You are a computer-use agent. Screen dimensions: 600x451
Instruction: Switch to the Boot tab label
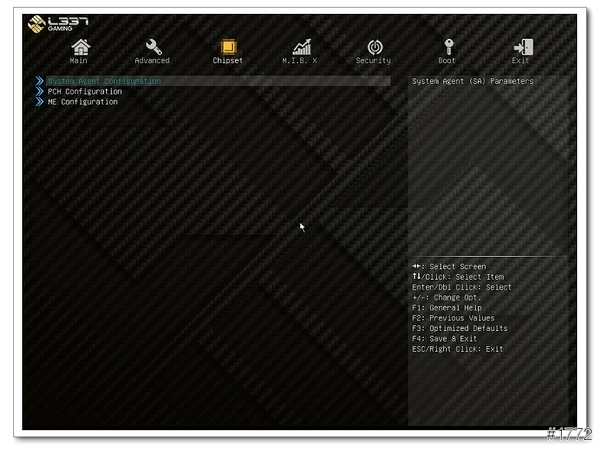[447, 60]
